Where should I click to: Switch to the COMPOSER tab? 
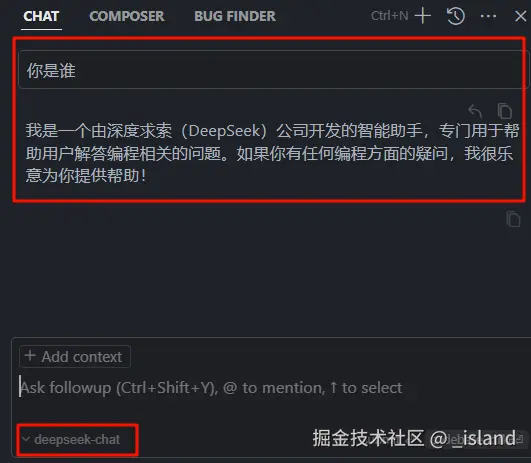[x=127, y=16]
